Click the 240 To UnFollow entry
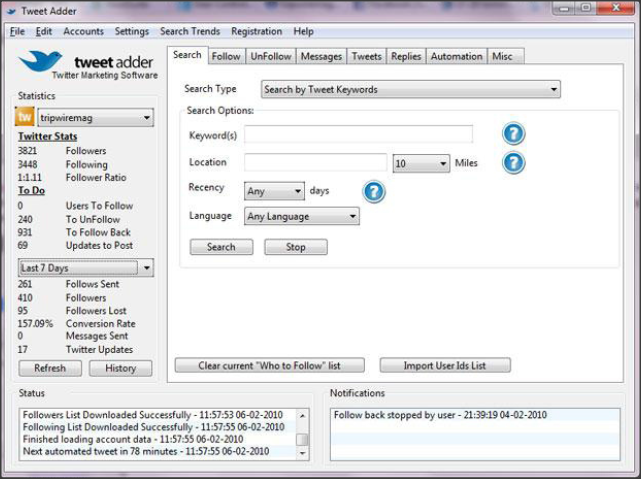This screenshot has width=641, height=479. click(69, 219)
